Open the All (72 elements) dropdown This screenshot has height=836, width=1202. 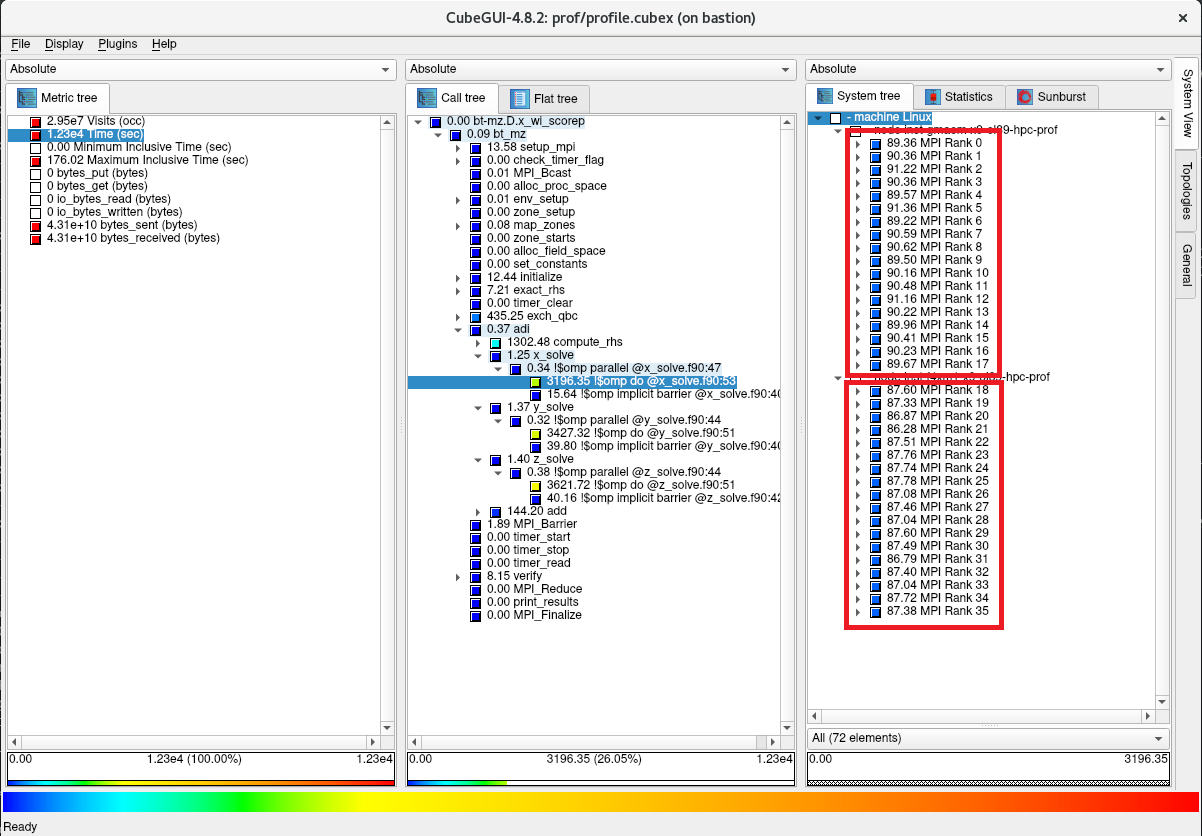point(987,738)
